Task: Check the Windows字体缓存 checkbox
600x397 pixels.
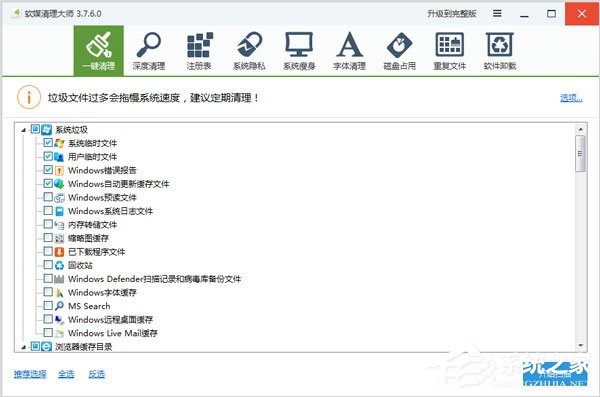Action: [48, 292]
